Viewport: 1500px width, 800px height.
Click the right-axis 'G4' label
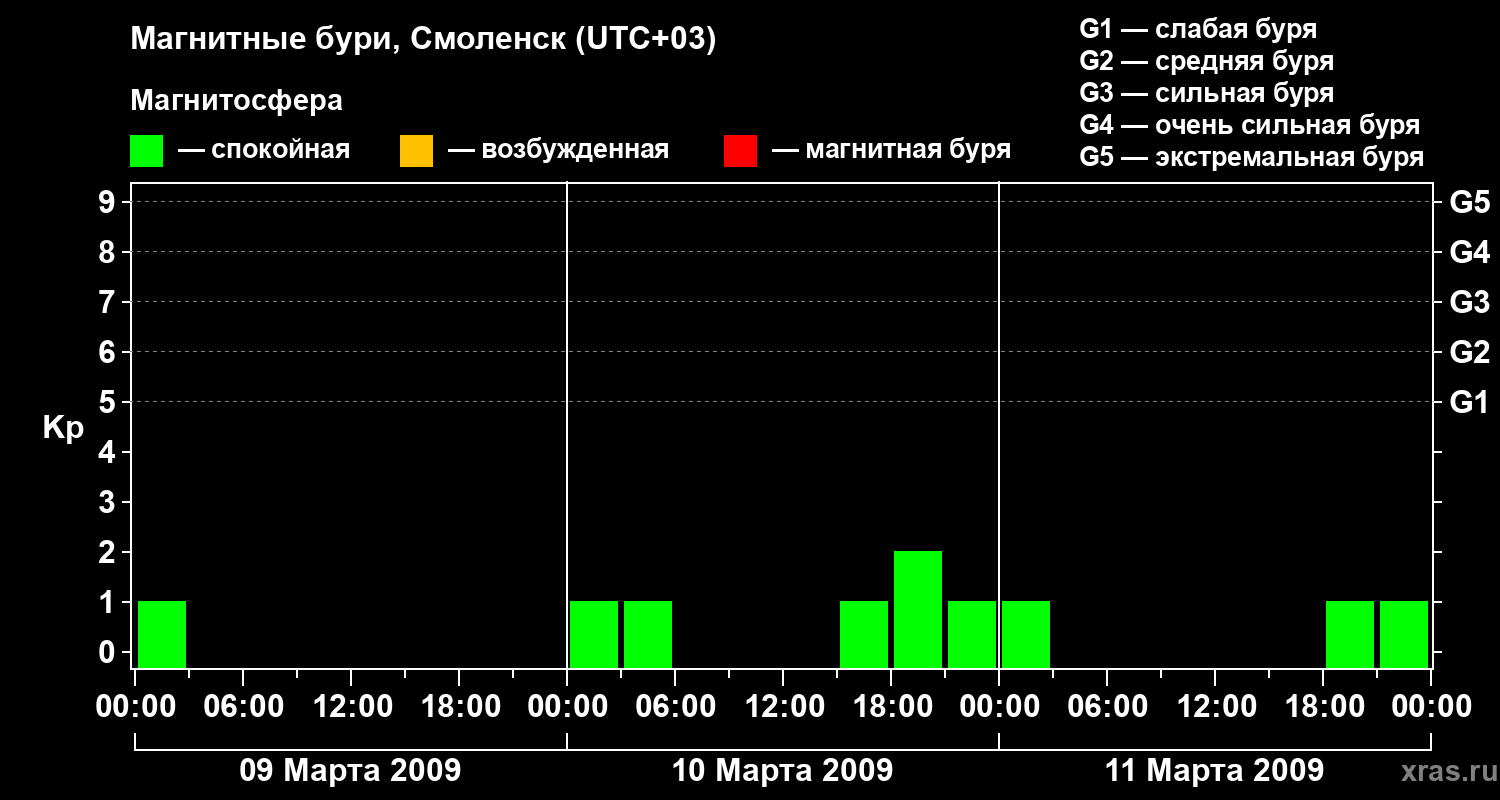[1470, 252]
